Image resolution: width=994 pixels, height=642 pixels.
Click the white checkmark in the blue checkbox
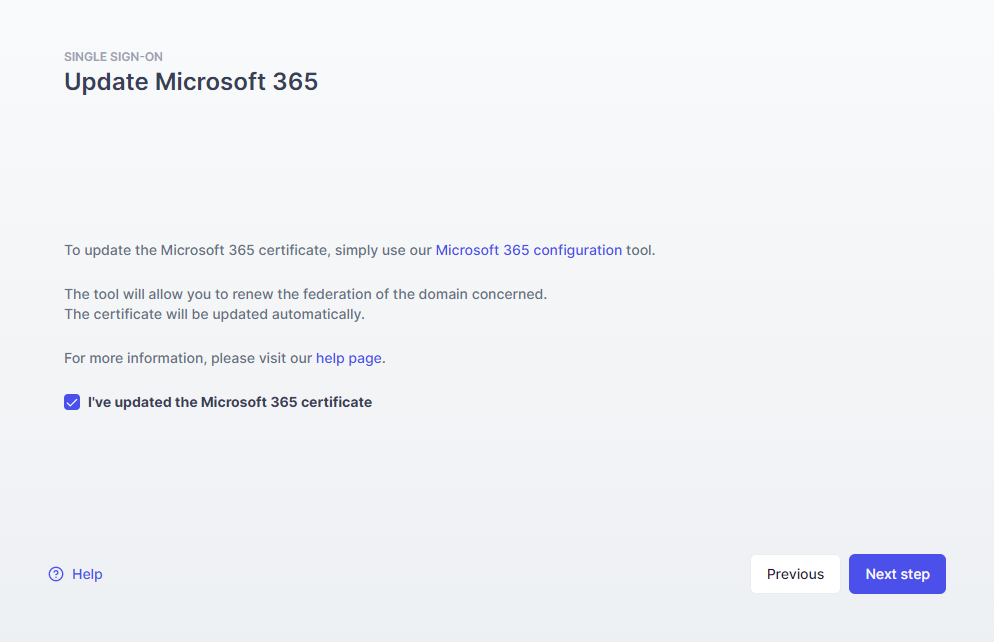coord(72,402)
